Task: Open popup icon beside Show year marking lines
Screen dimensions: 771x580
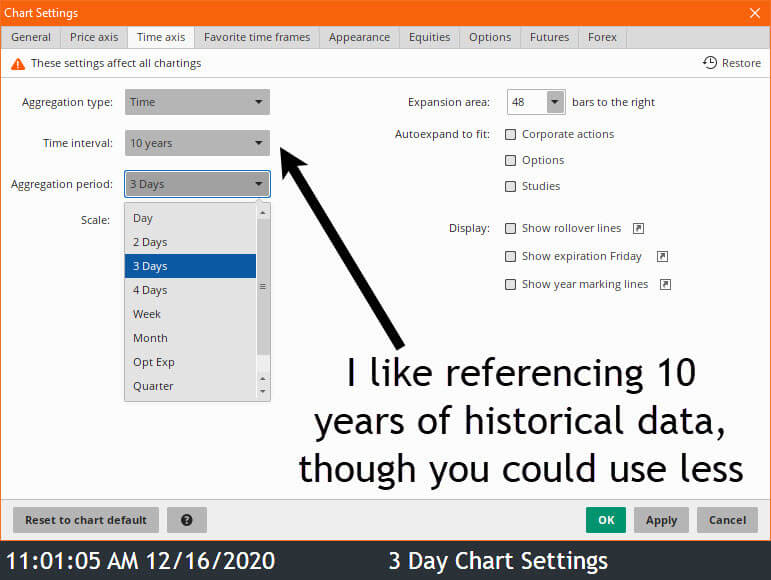Action: pos(665,284)
